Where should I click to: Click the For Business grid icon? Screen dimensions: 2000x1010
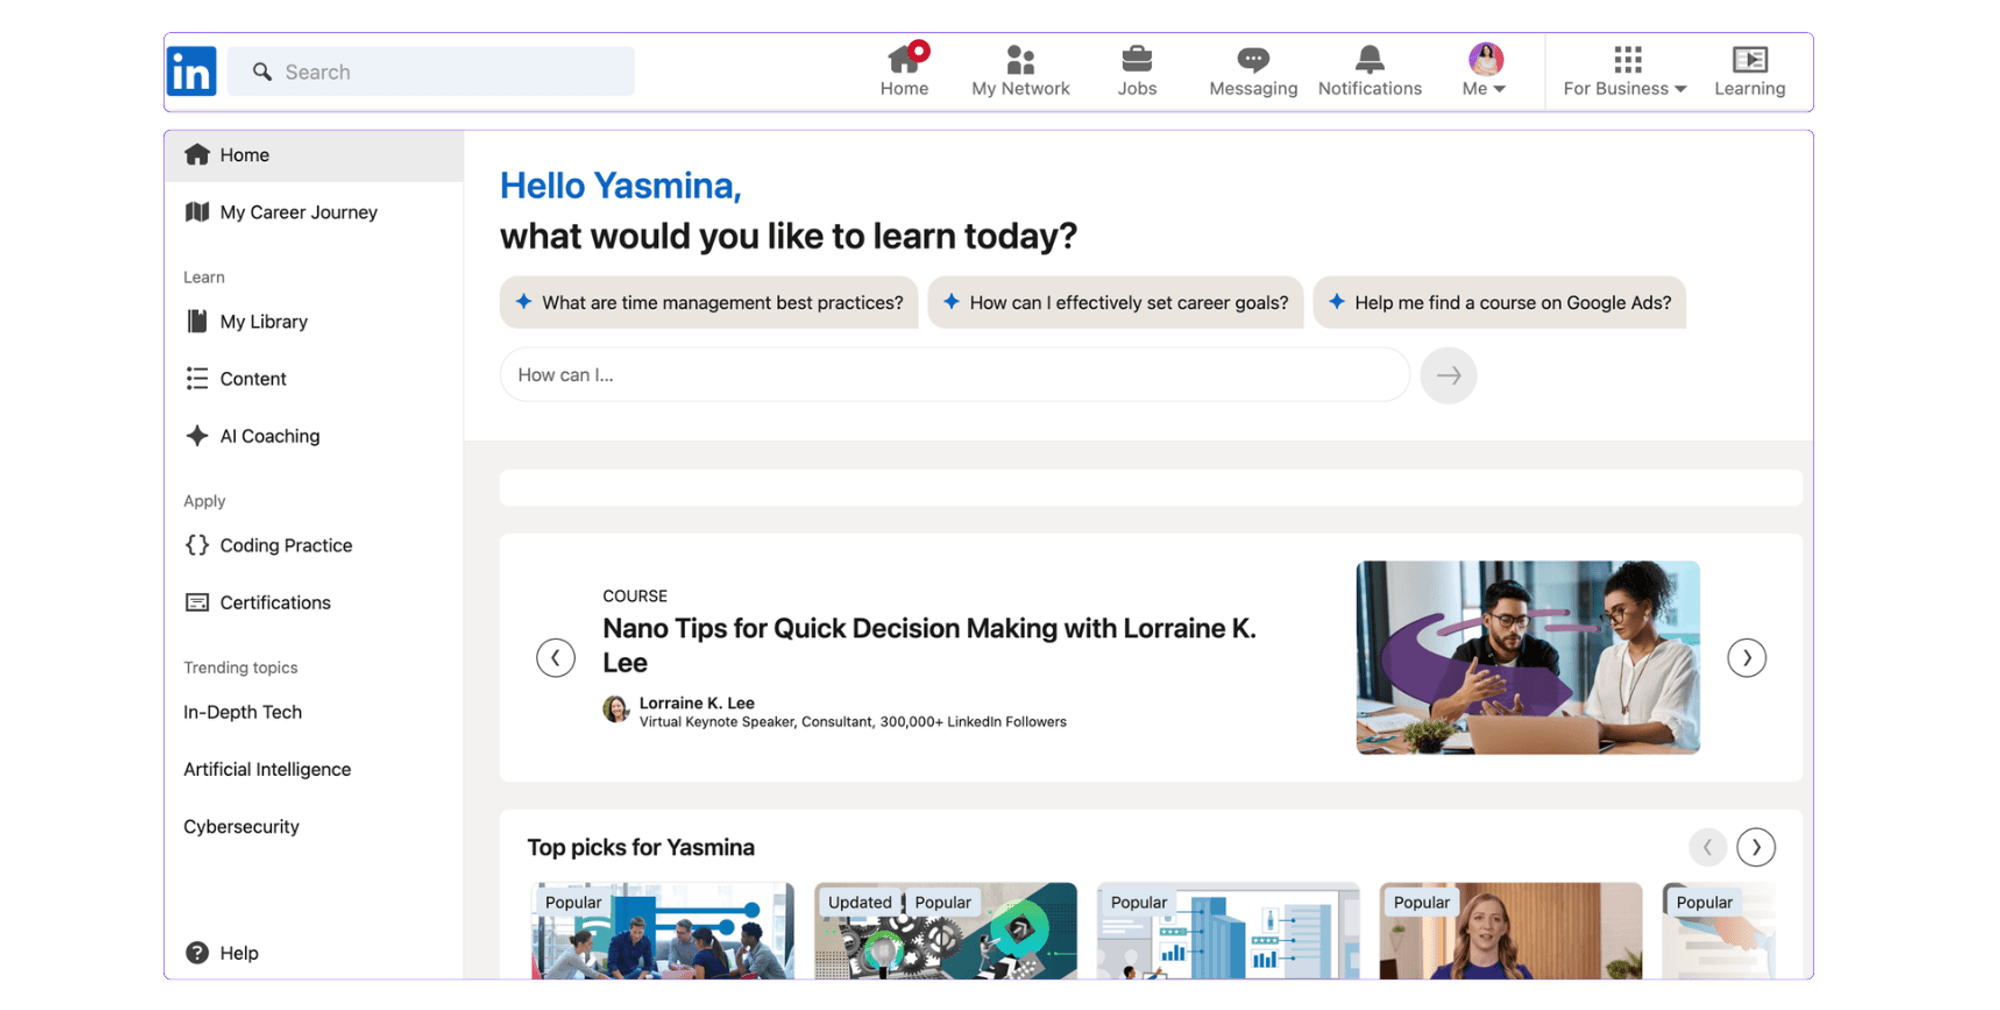(1627, 60)
